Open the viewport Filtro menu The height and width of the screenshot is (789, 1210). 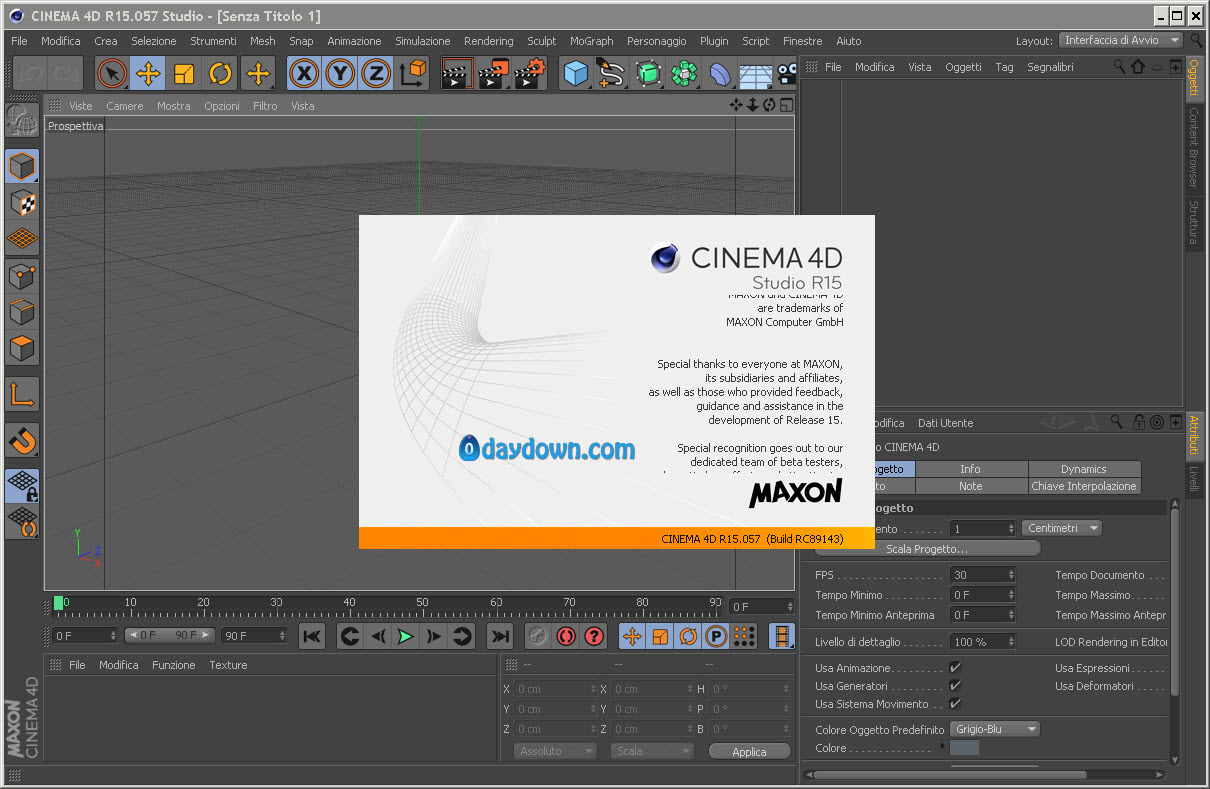click(x=265, y=106)
